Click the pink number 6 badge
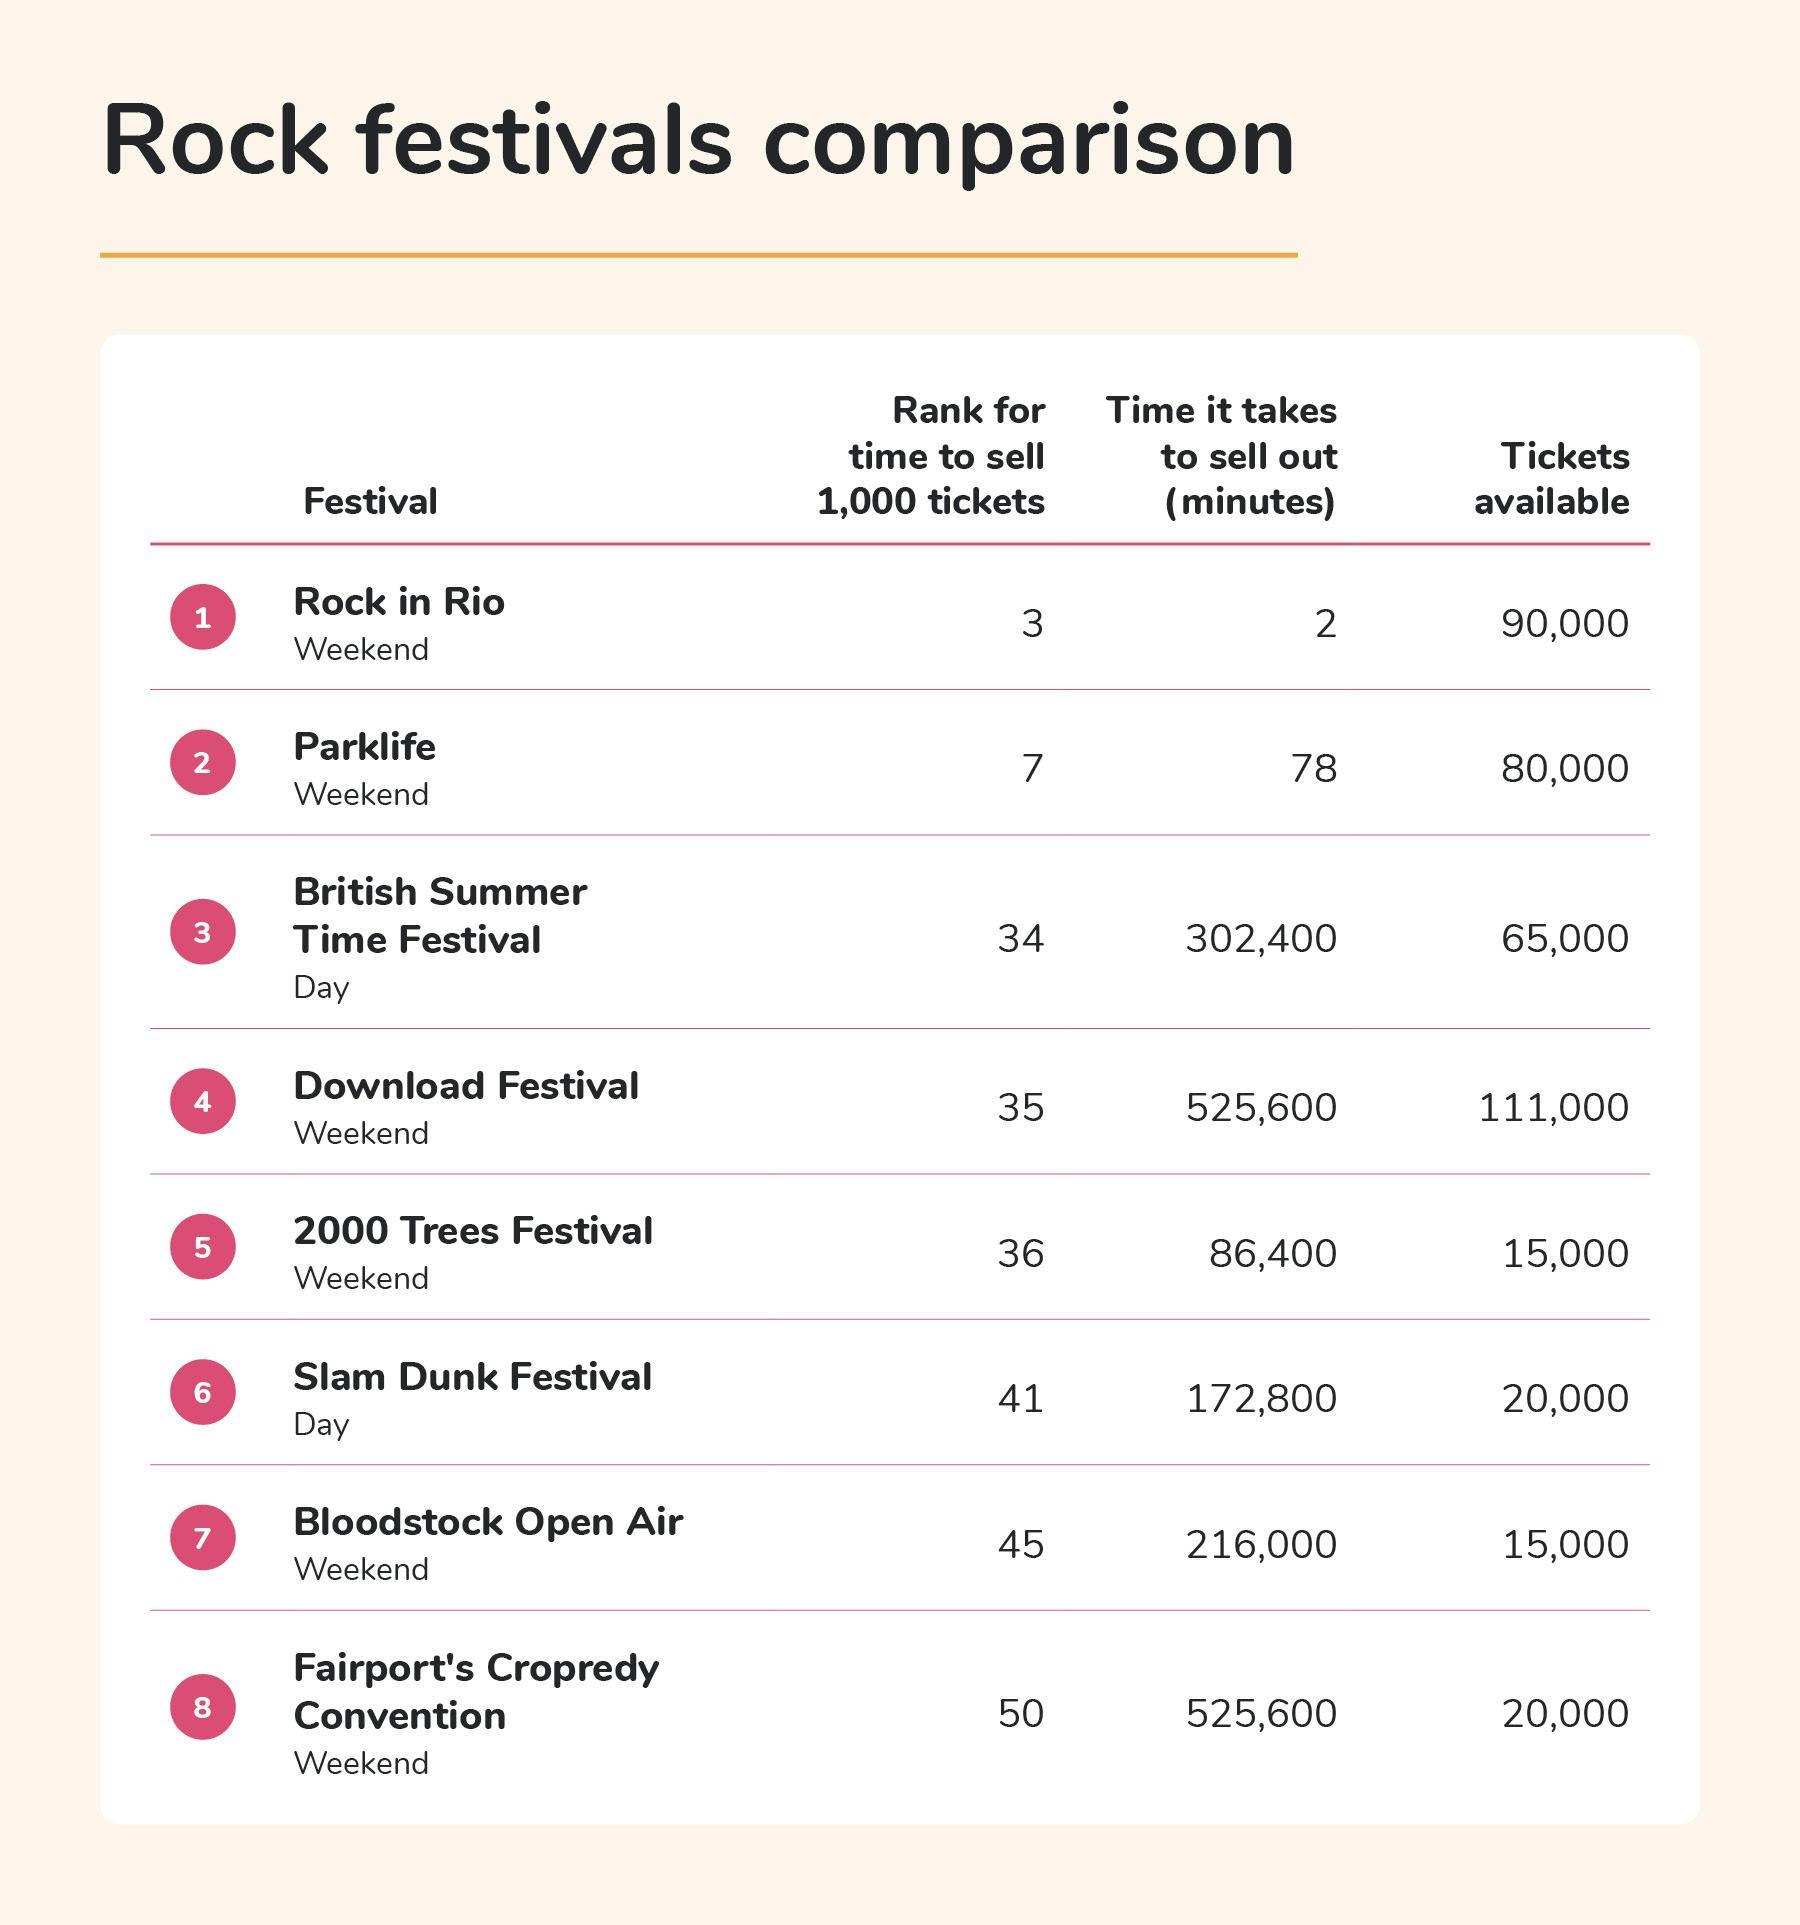 click(203, 1392)
